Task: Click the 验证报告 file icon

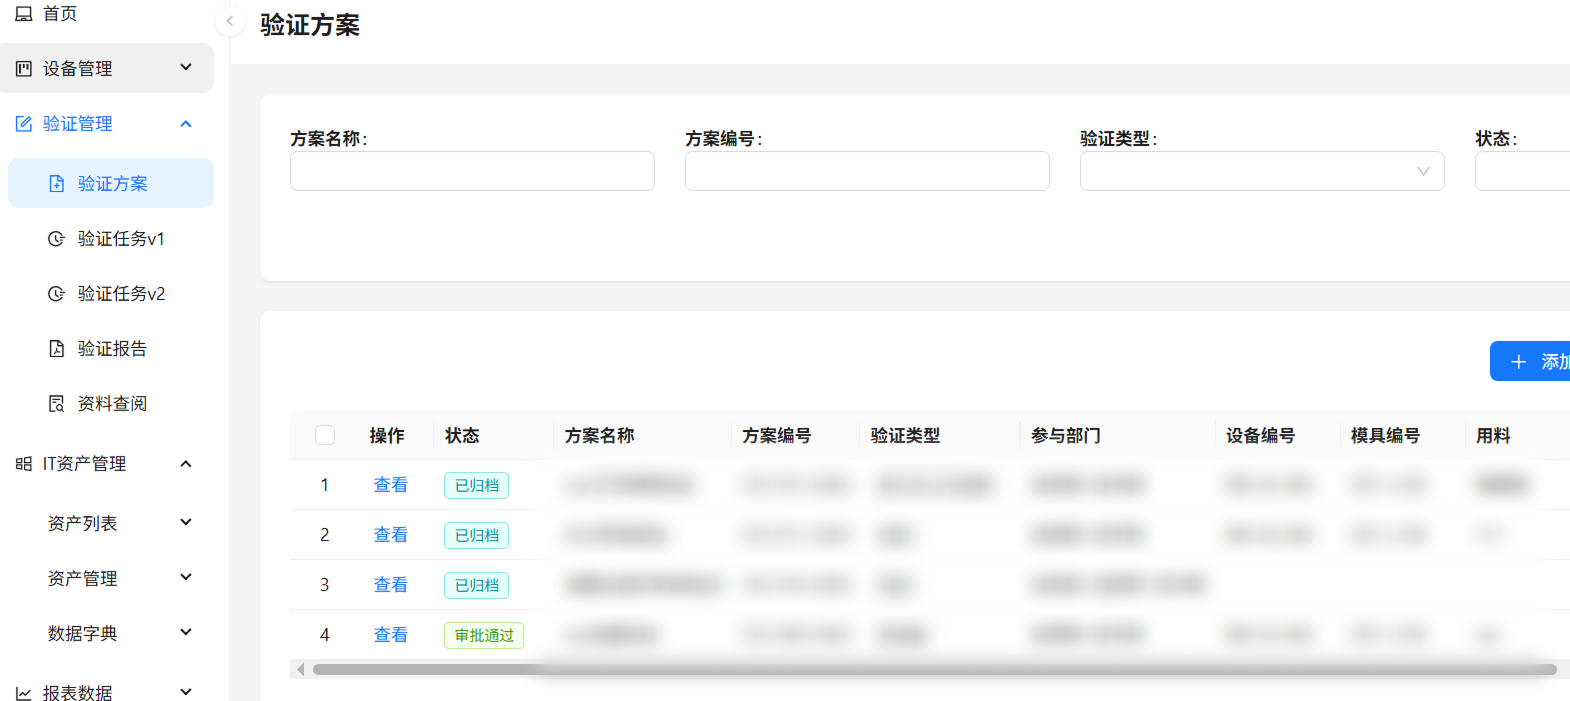Action: pyautogui.click(x=57, y=349)
